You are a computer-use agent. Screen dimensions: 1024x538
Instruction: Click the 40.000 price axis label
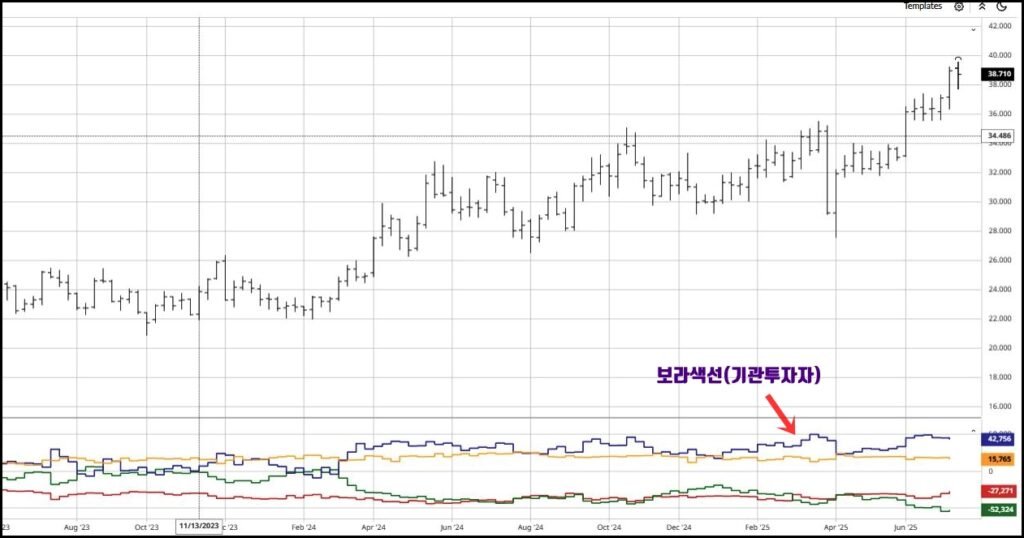[1000, 55]
